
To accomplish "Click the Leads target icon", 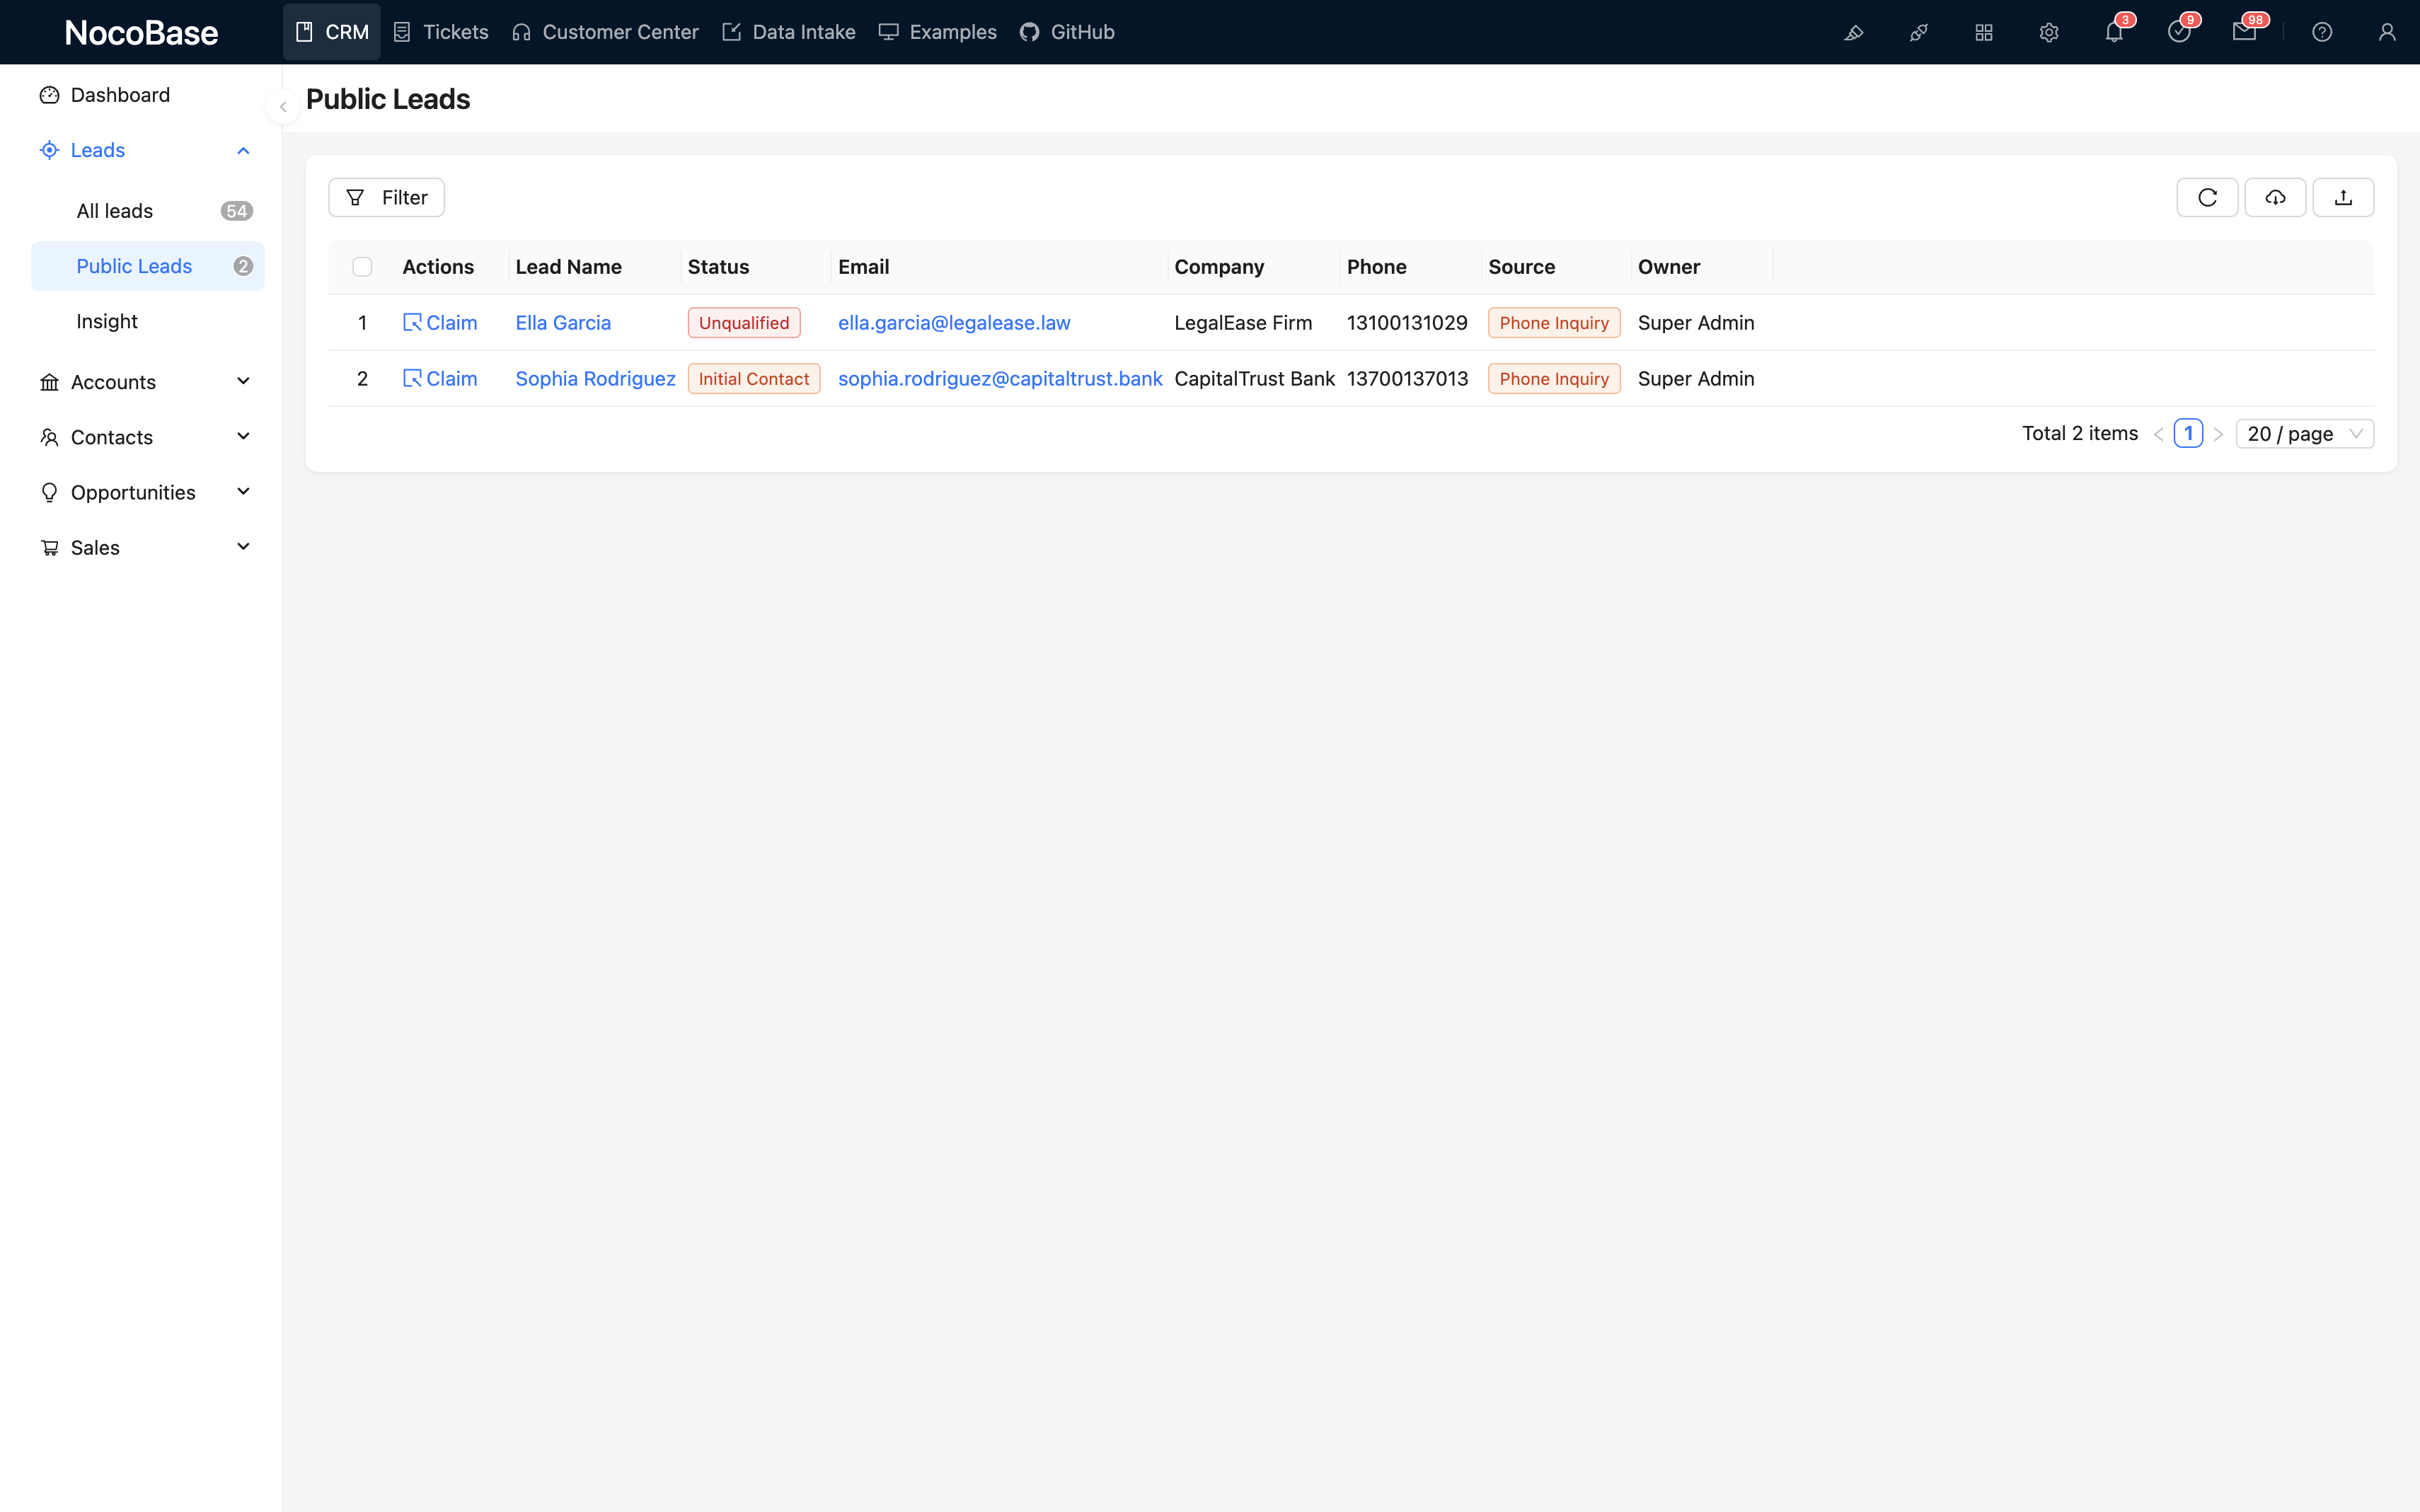I will (49, 150).
